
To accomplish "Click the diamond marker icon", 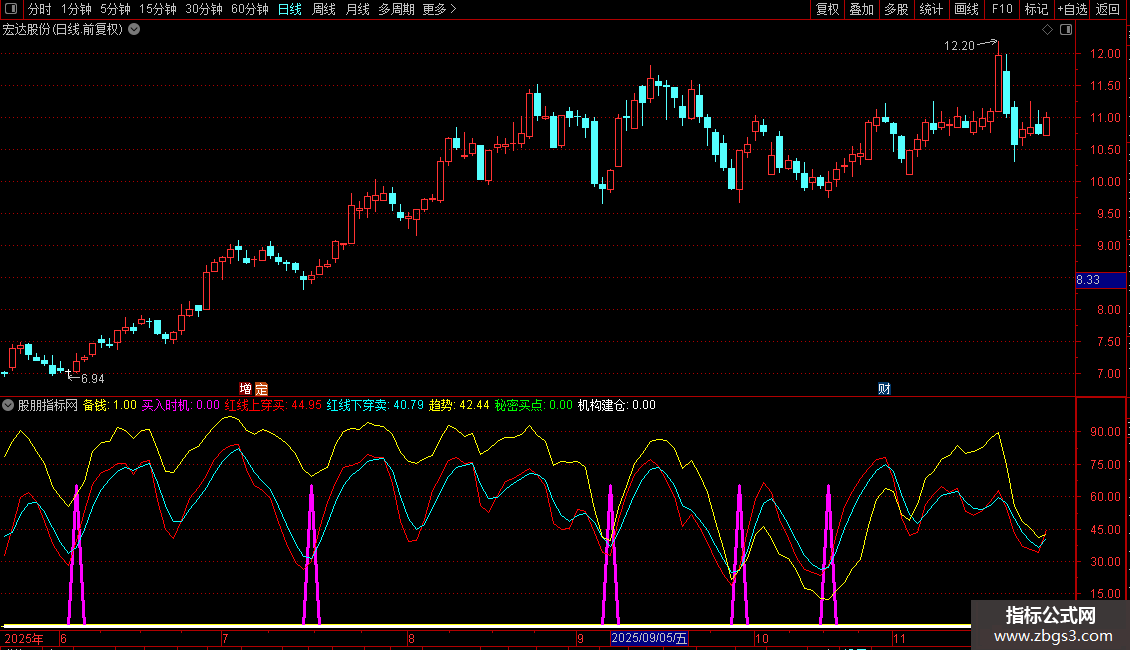I will 1047,30.
